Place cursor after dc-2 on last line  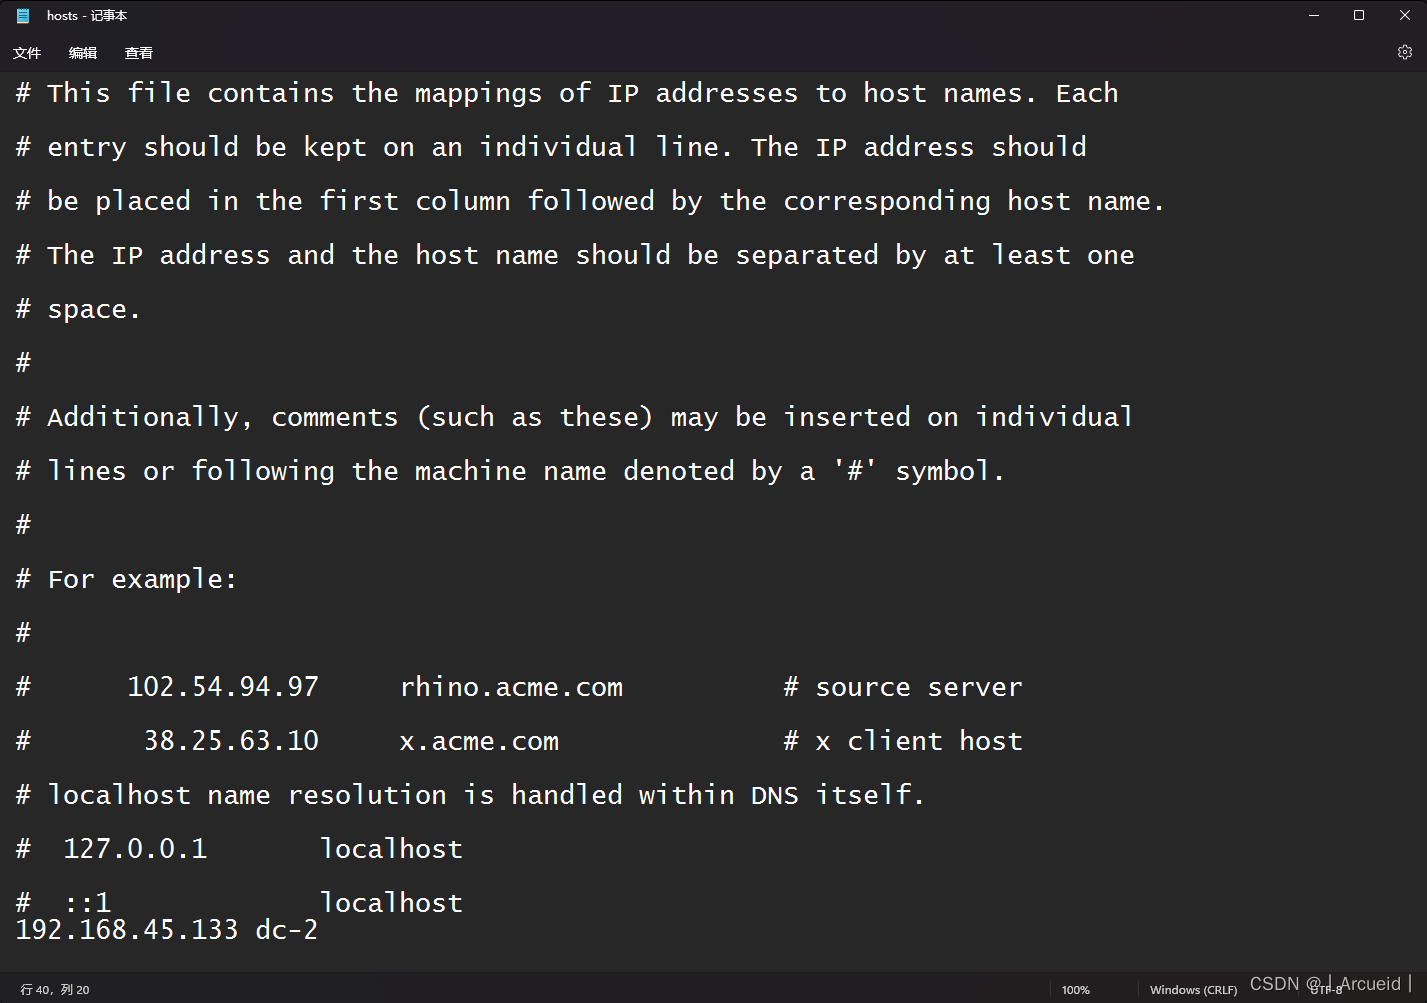(x=319, y=930)
